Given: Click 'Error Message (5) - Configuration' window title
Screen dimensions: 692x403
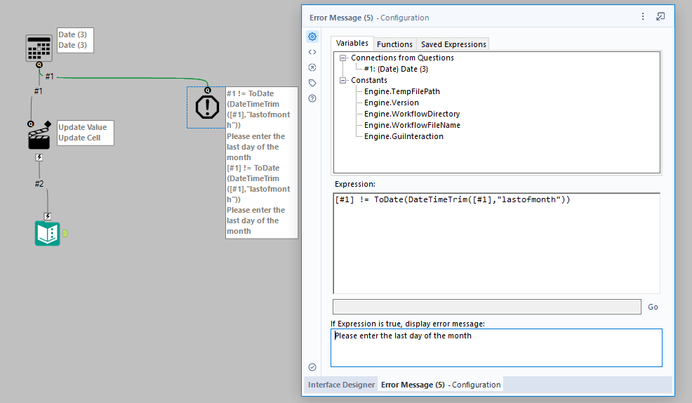Looking at the screenshot, I should pyautogui.click(x=369, y=18).
